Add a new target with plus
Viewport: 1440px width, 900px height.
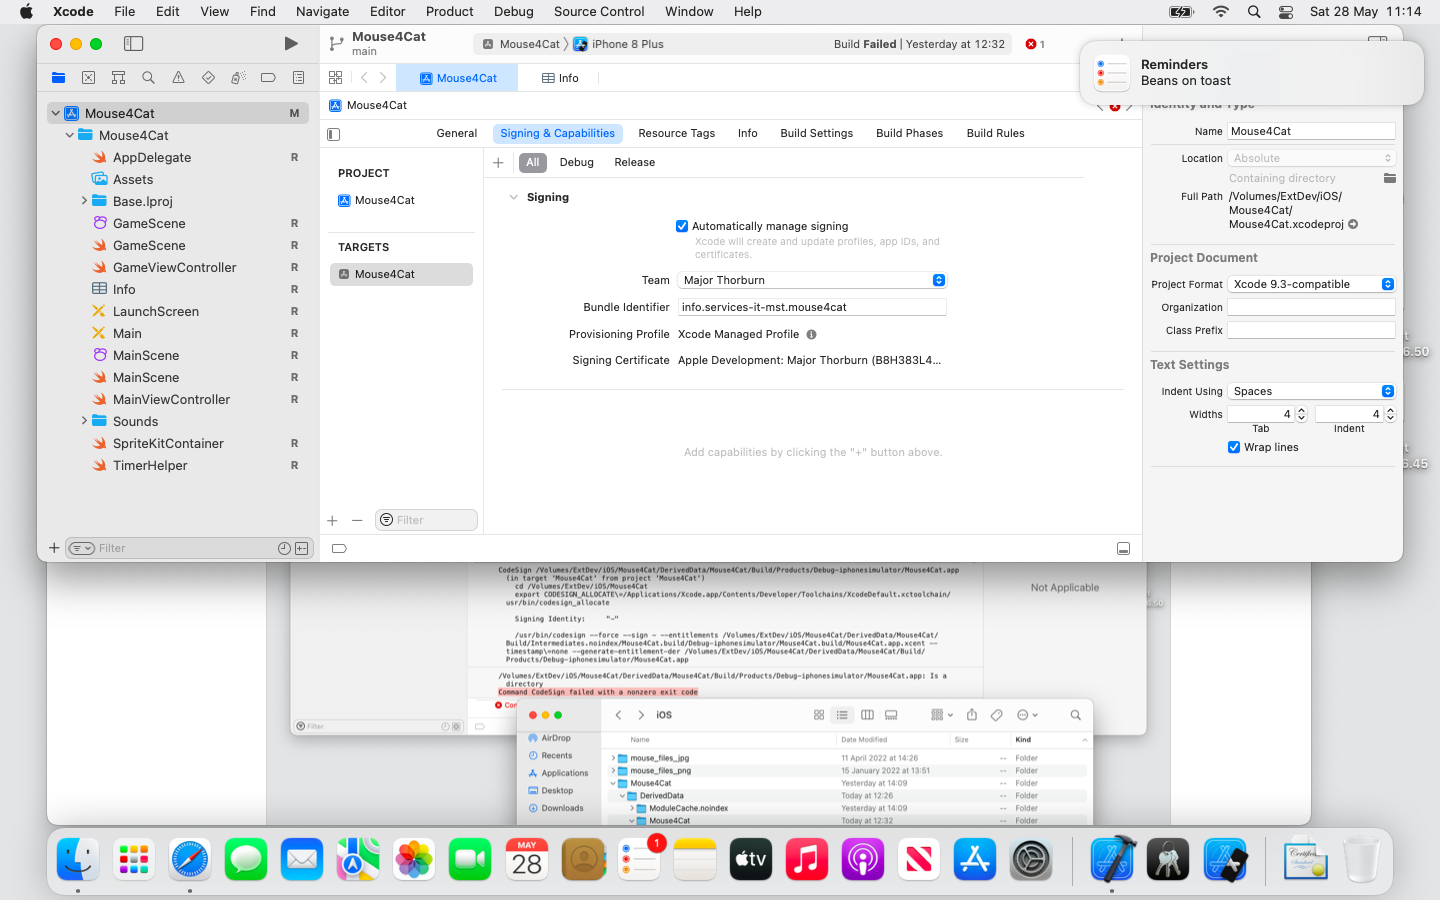(x=333, y=520)
